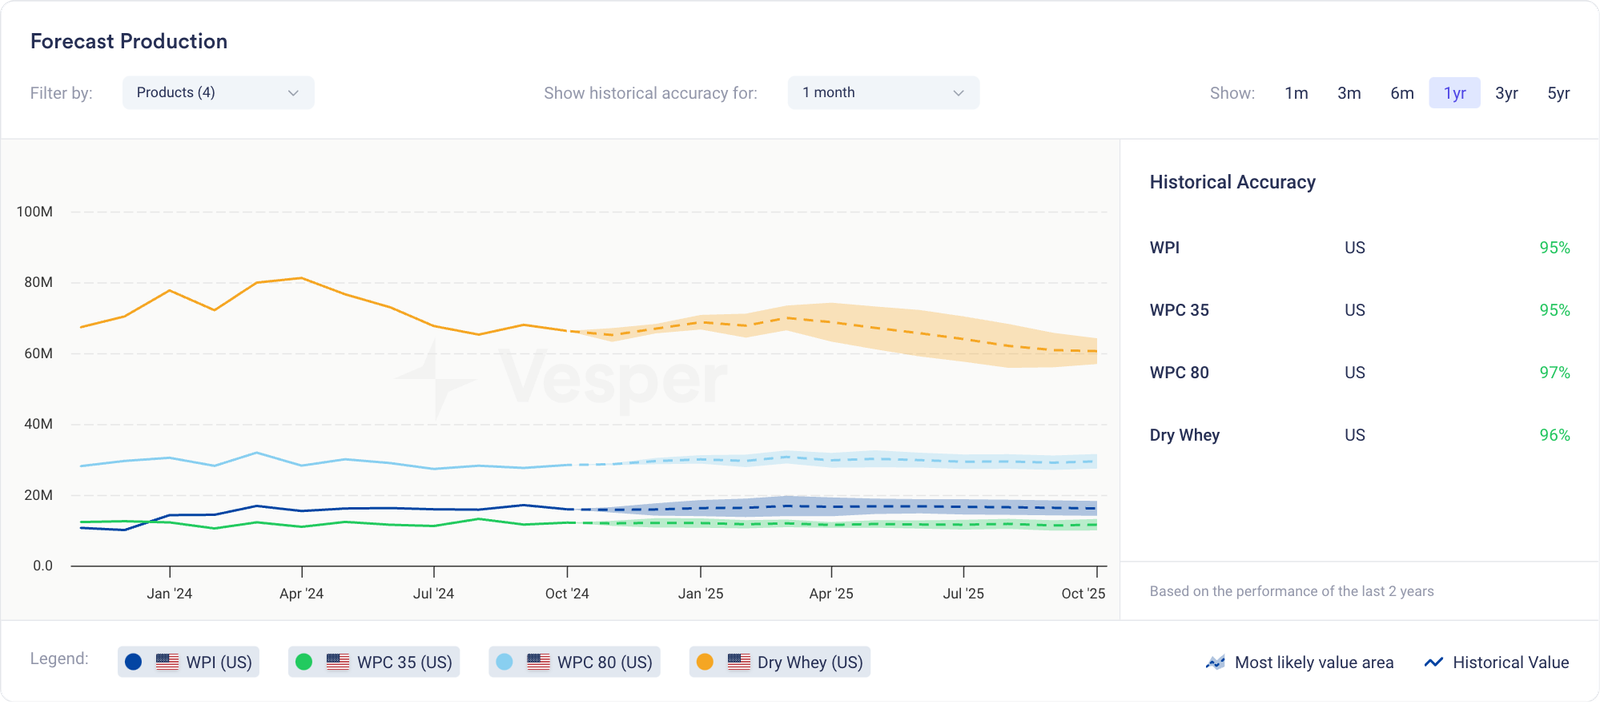Click the blue WPI color dot

tap(133, 662)
